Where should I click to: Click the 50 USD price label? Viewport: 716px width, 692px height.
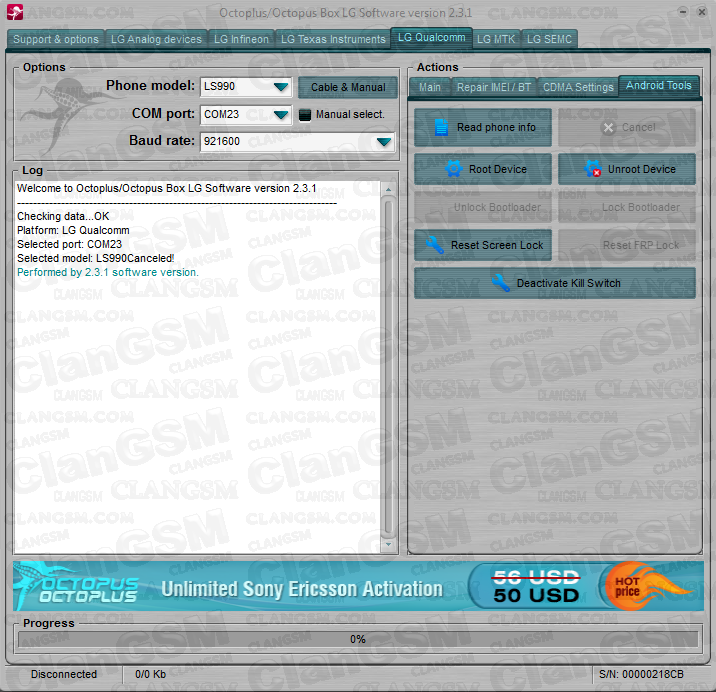pyautogui.click(x=536, y=596)
